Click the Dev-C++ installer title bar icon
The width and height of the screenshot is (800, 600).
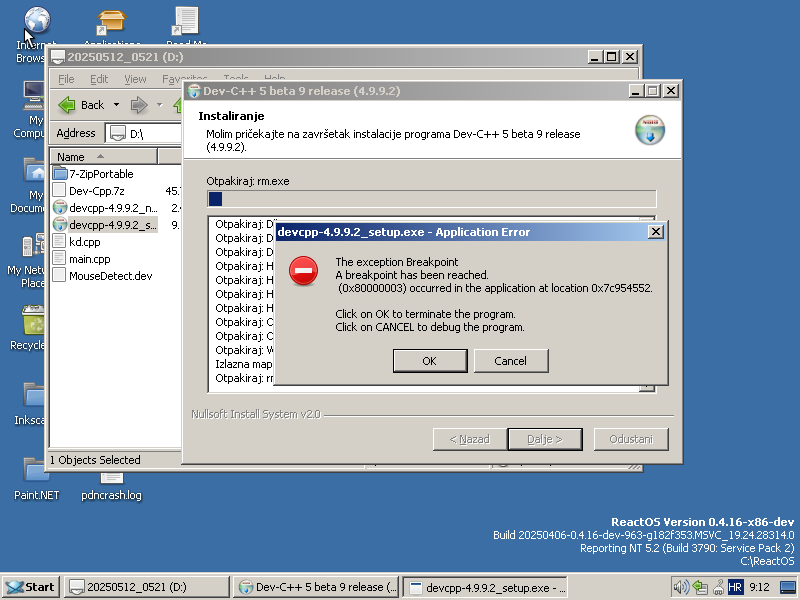coord(194,91)
